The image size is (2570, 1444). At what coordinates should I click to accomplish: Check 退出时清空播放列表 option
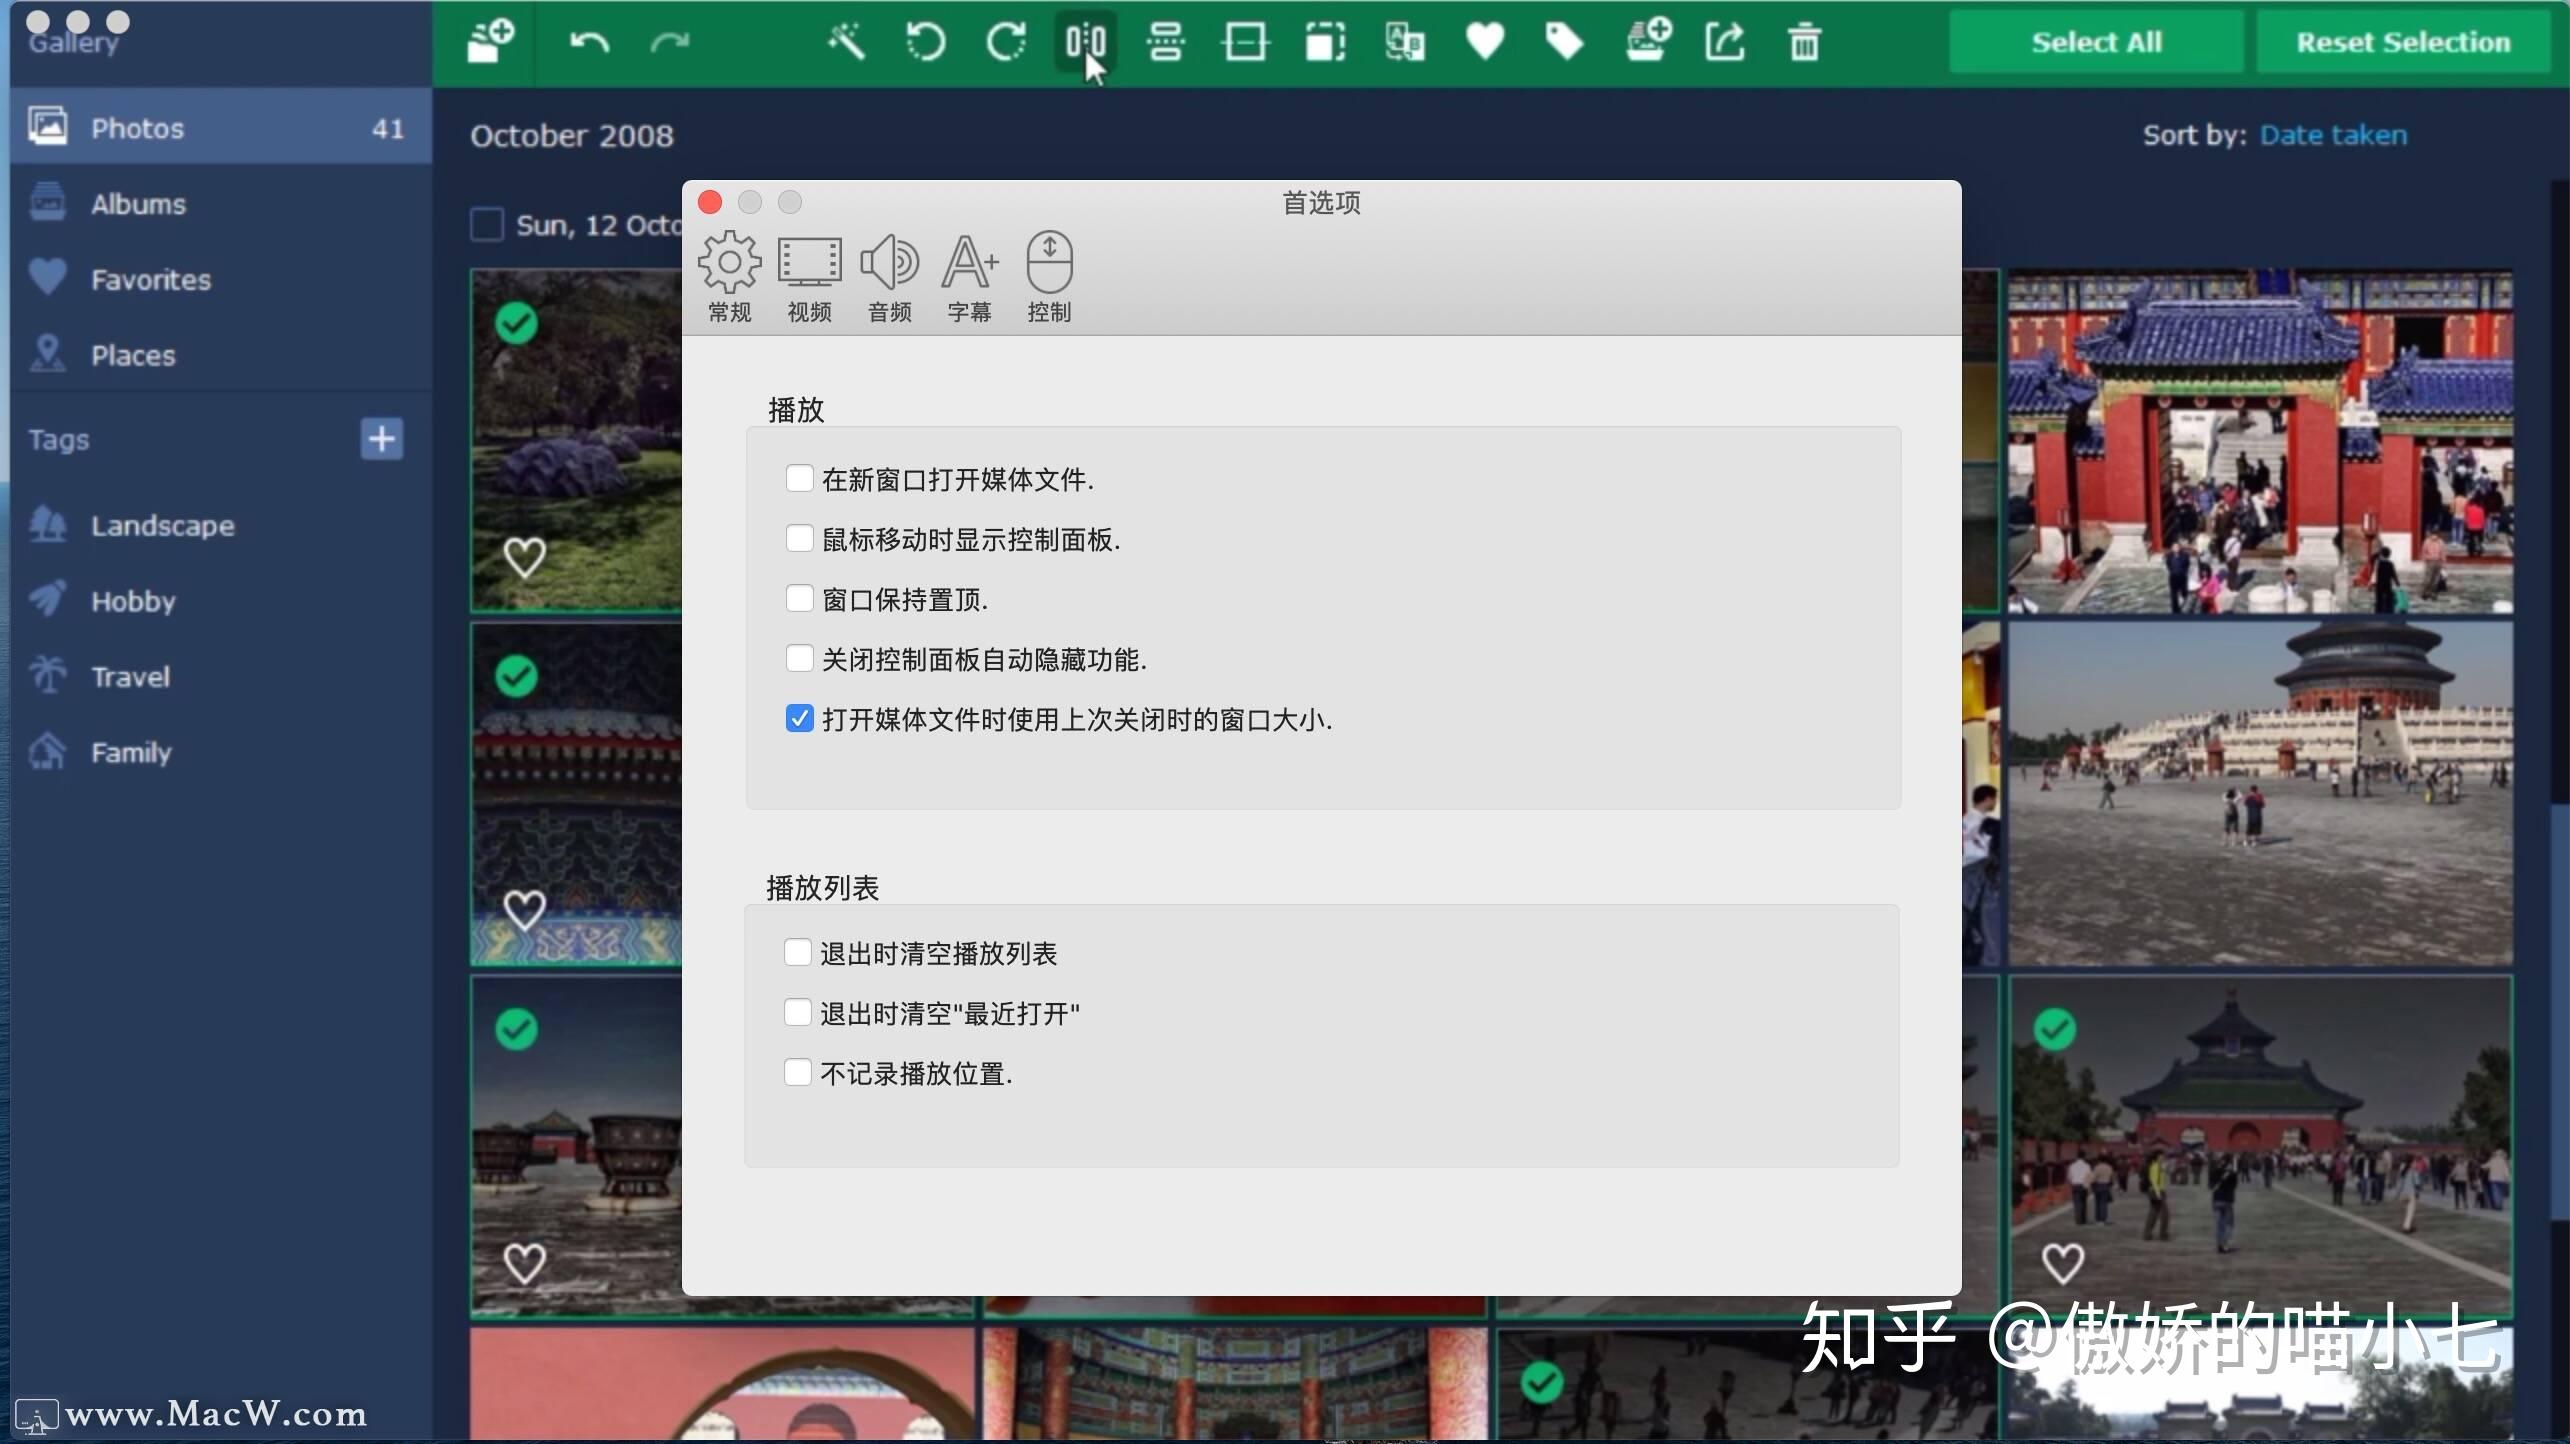pos(798,952)
